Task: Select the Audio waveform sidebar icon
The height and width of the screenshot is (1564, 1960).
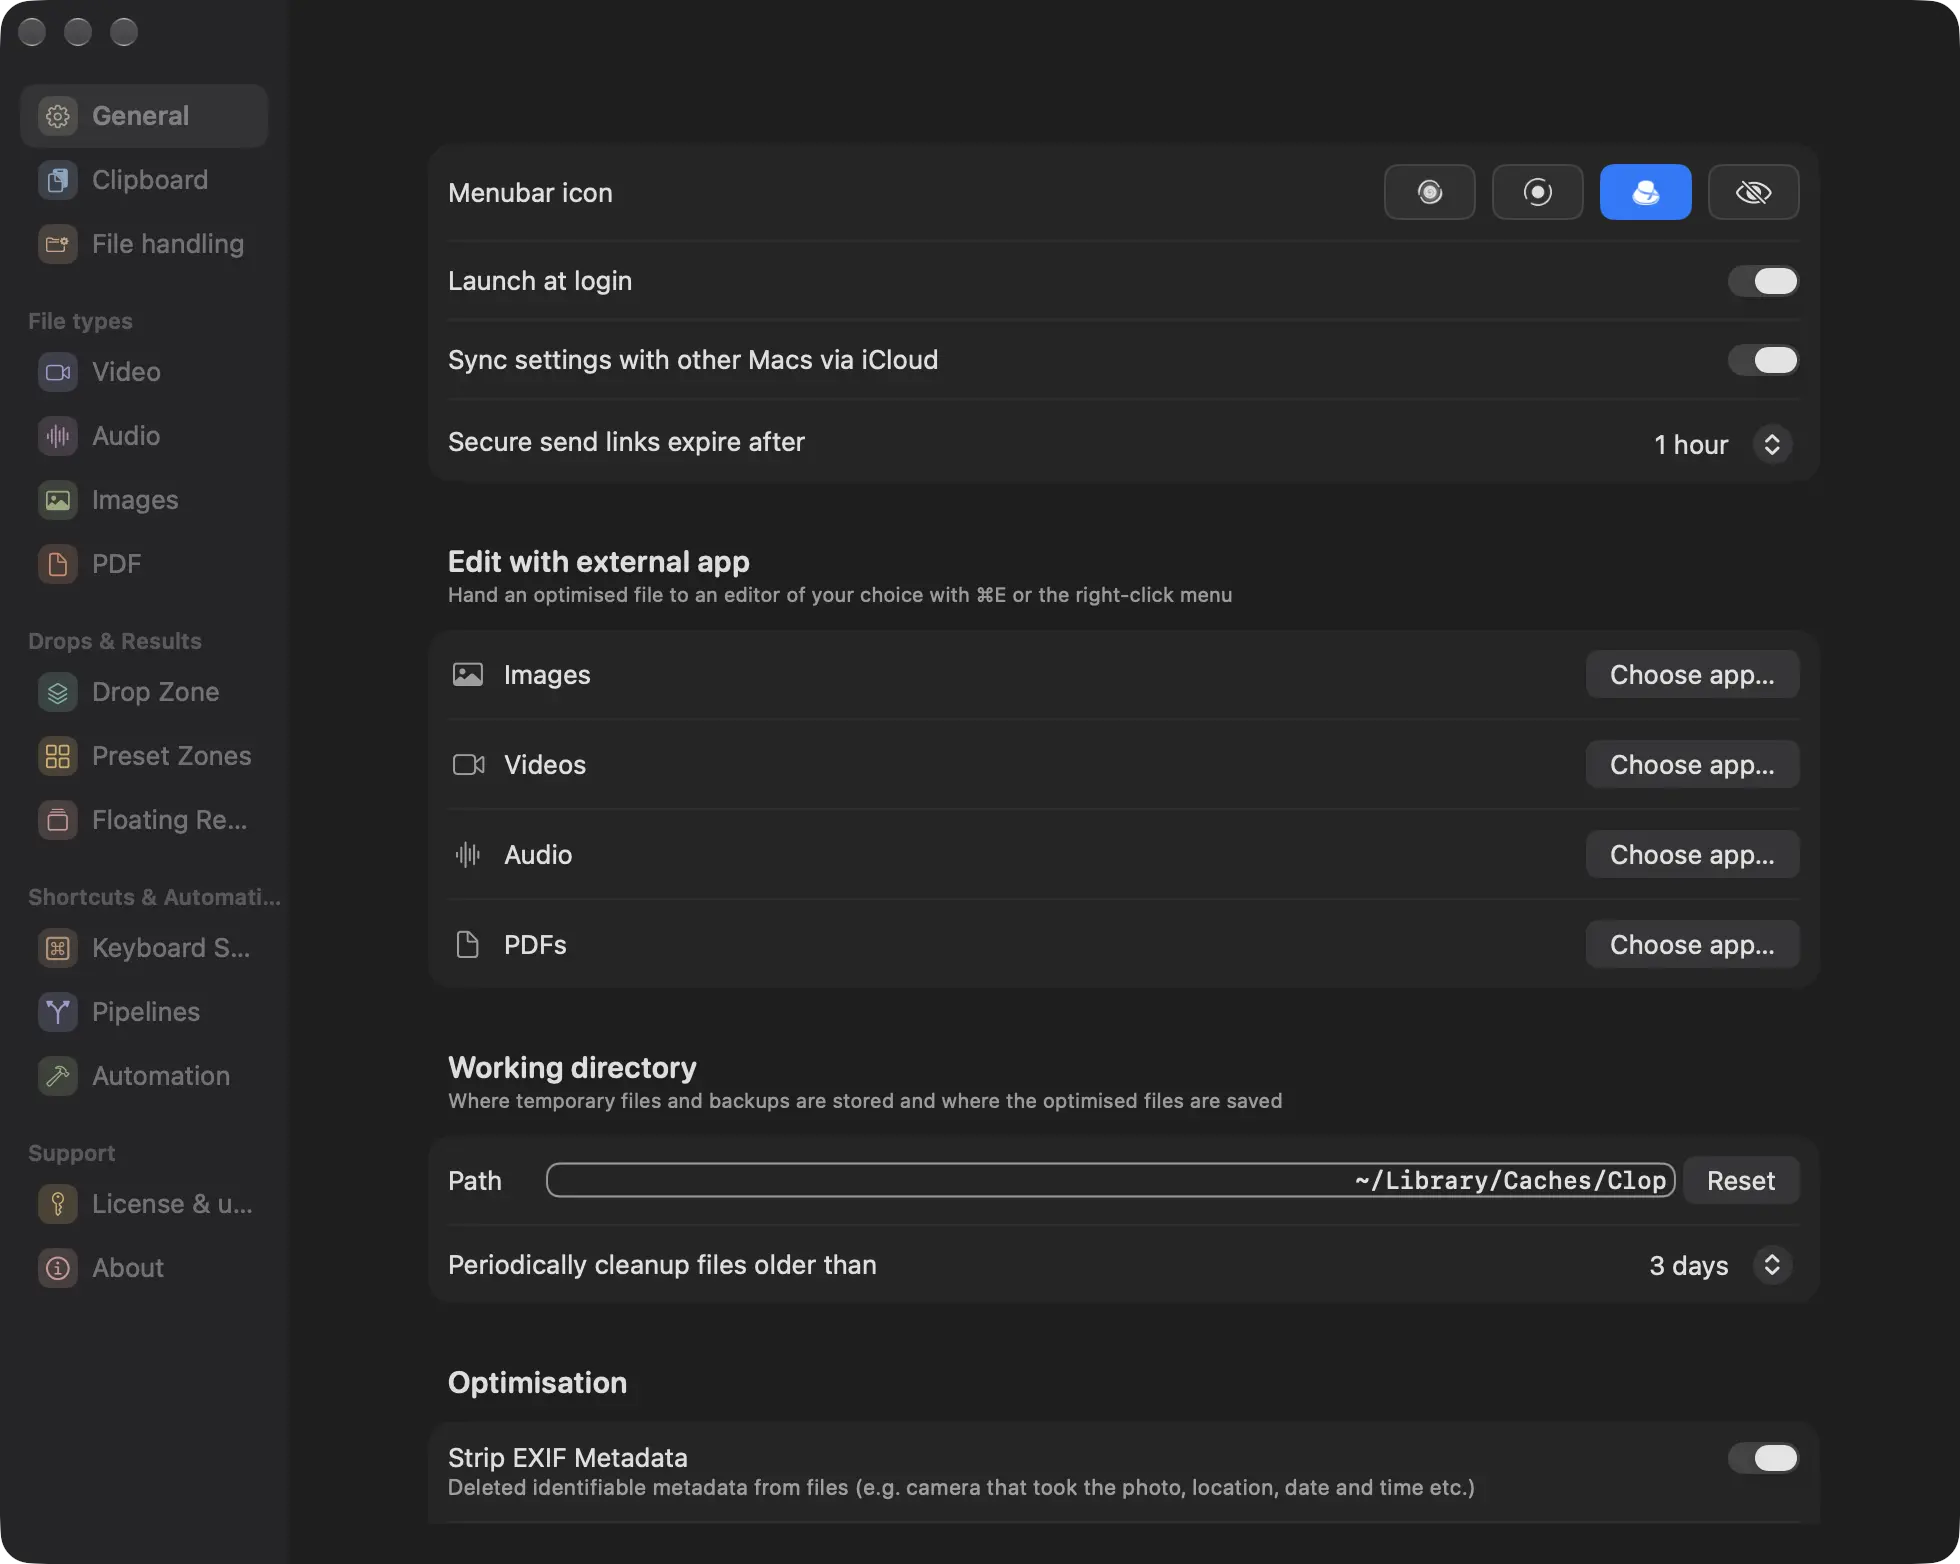Action: pos(58,436)
